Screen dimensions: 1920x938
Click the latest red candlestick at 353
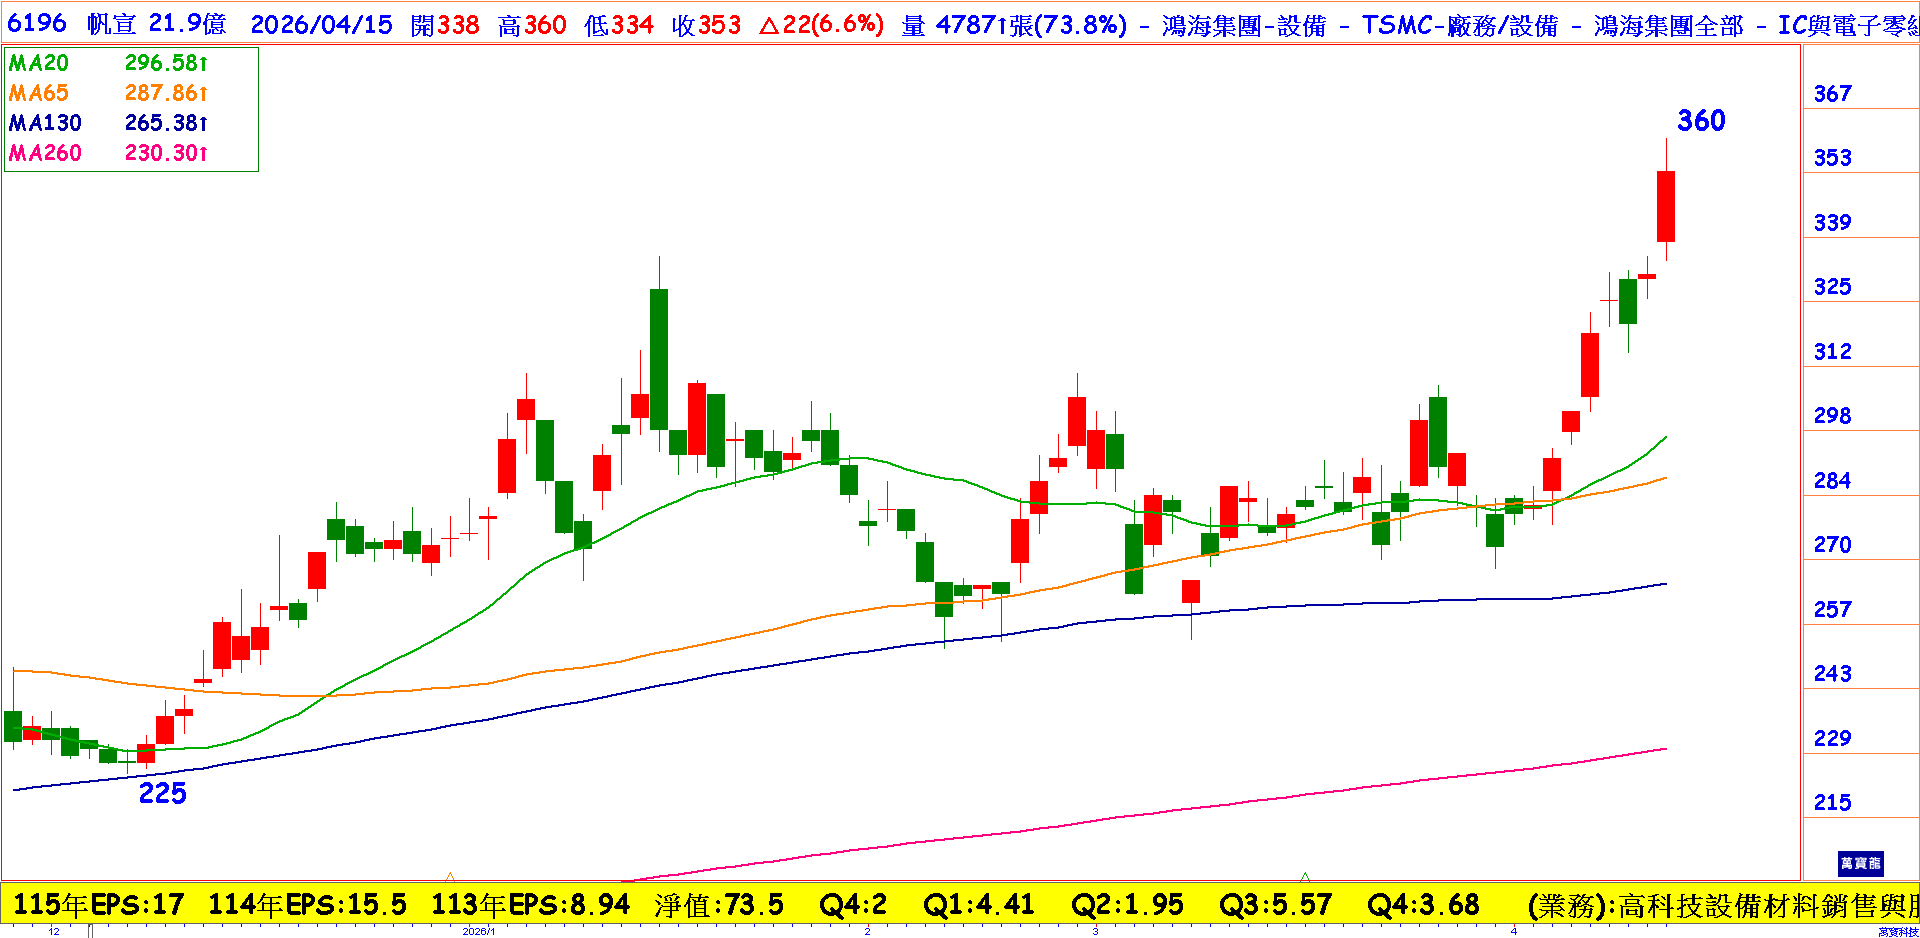pyautogui.click(x=1666, y=206)
